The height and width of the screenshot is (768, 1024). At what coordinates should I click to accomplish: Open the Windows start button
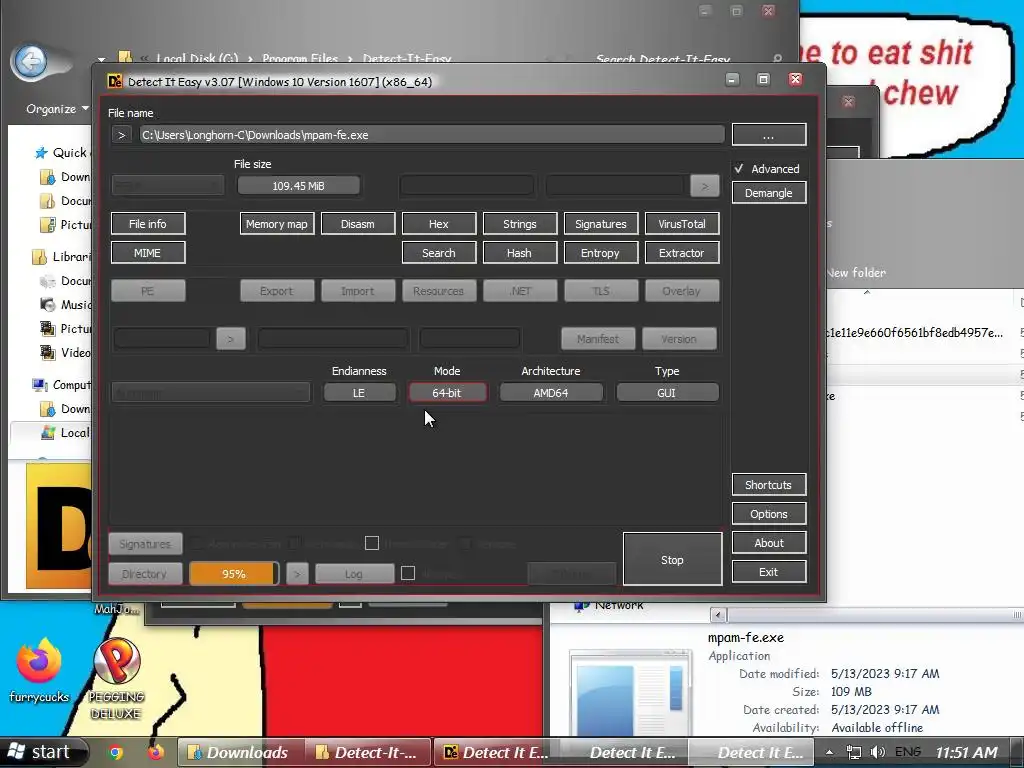point(43,752)
